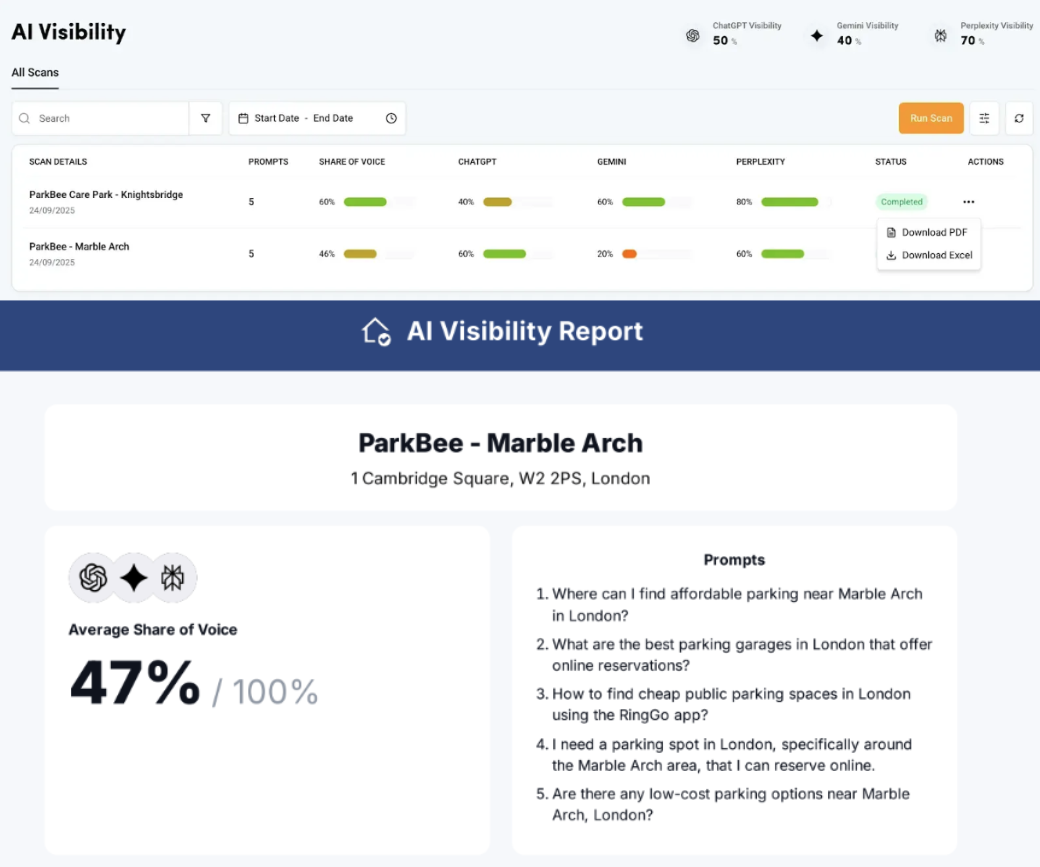Viewport: 1040px width, 867px height.
Task: Click the CHATGPT column header
Action: (x=477, y=162)
